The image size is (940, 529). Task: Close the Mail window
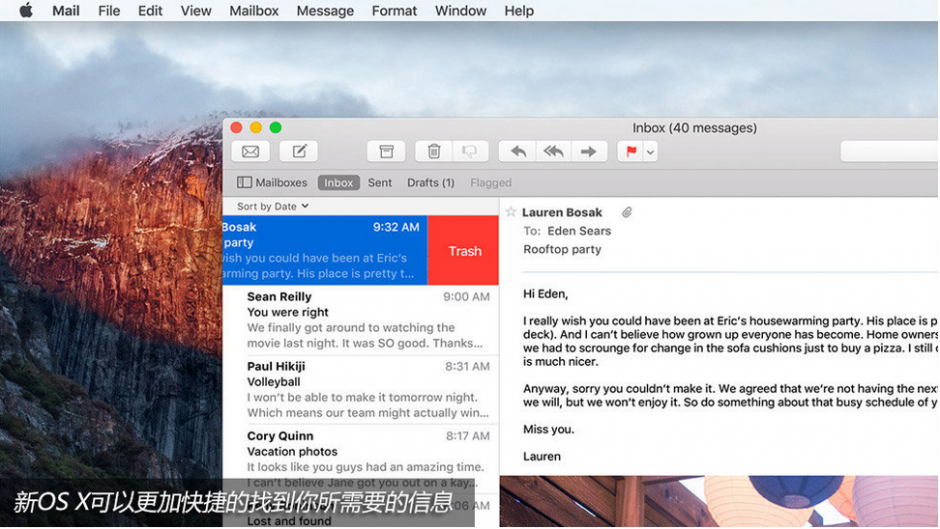pyautogui.click(x=237, y=128)
